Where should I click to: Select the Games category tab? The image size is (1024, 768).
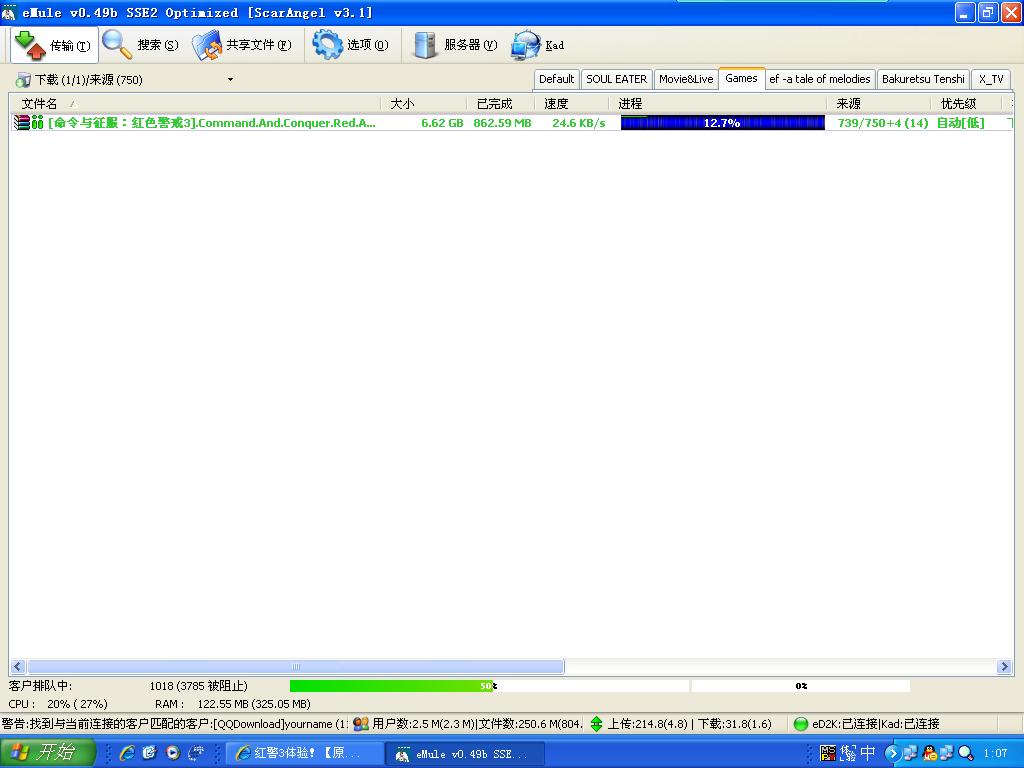tap(741, 78)
